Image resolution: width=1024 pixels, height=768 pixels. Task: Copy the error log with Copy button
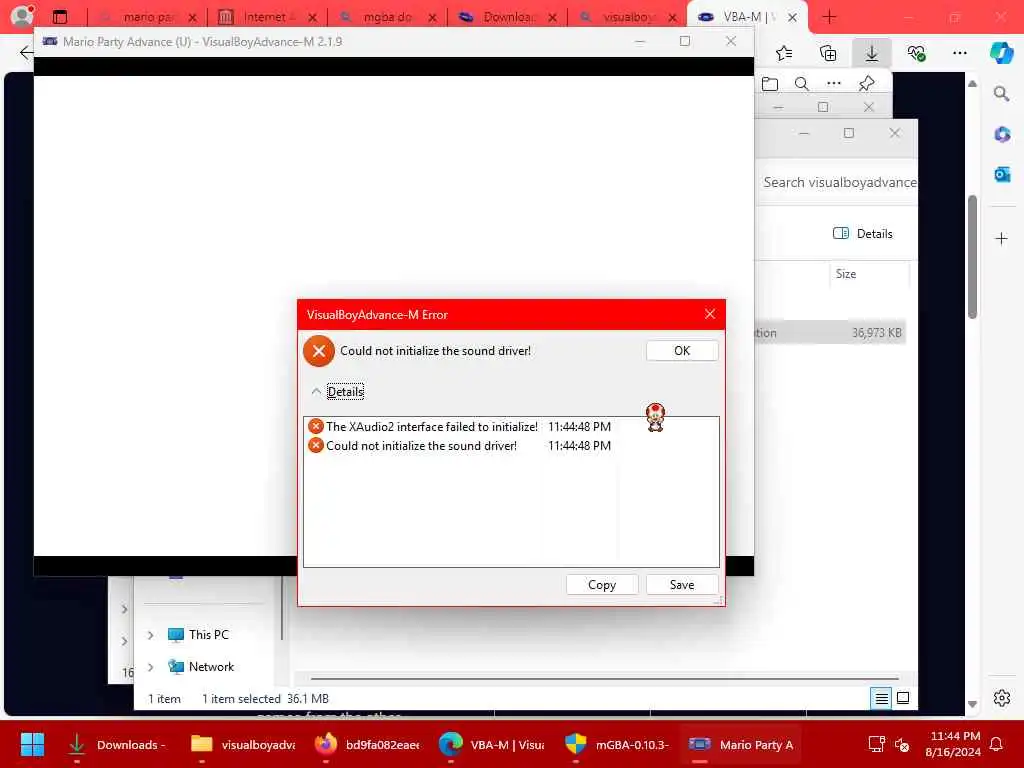coord(601,584)
